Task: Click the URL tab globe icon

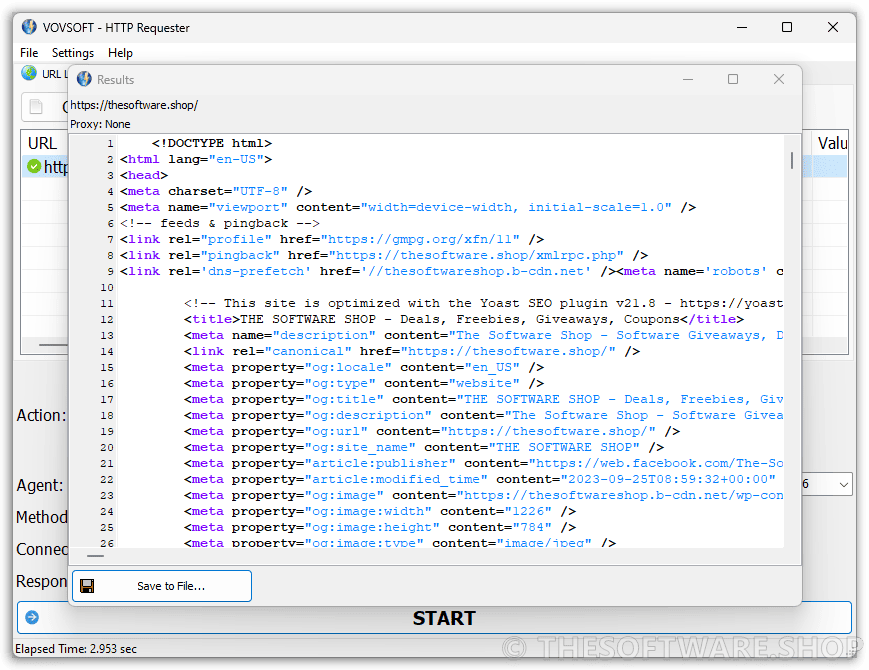Action: click(29, 73)
